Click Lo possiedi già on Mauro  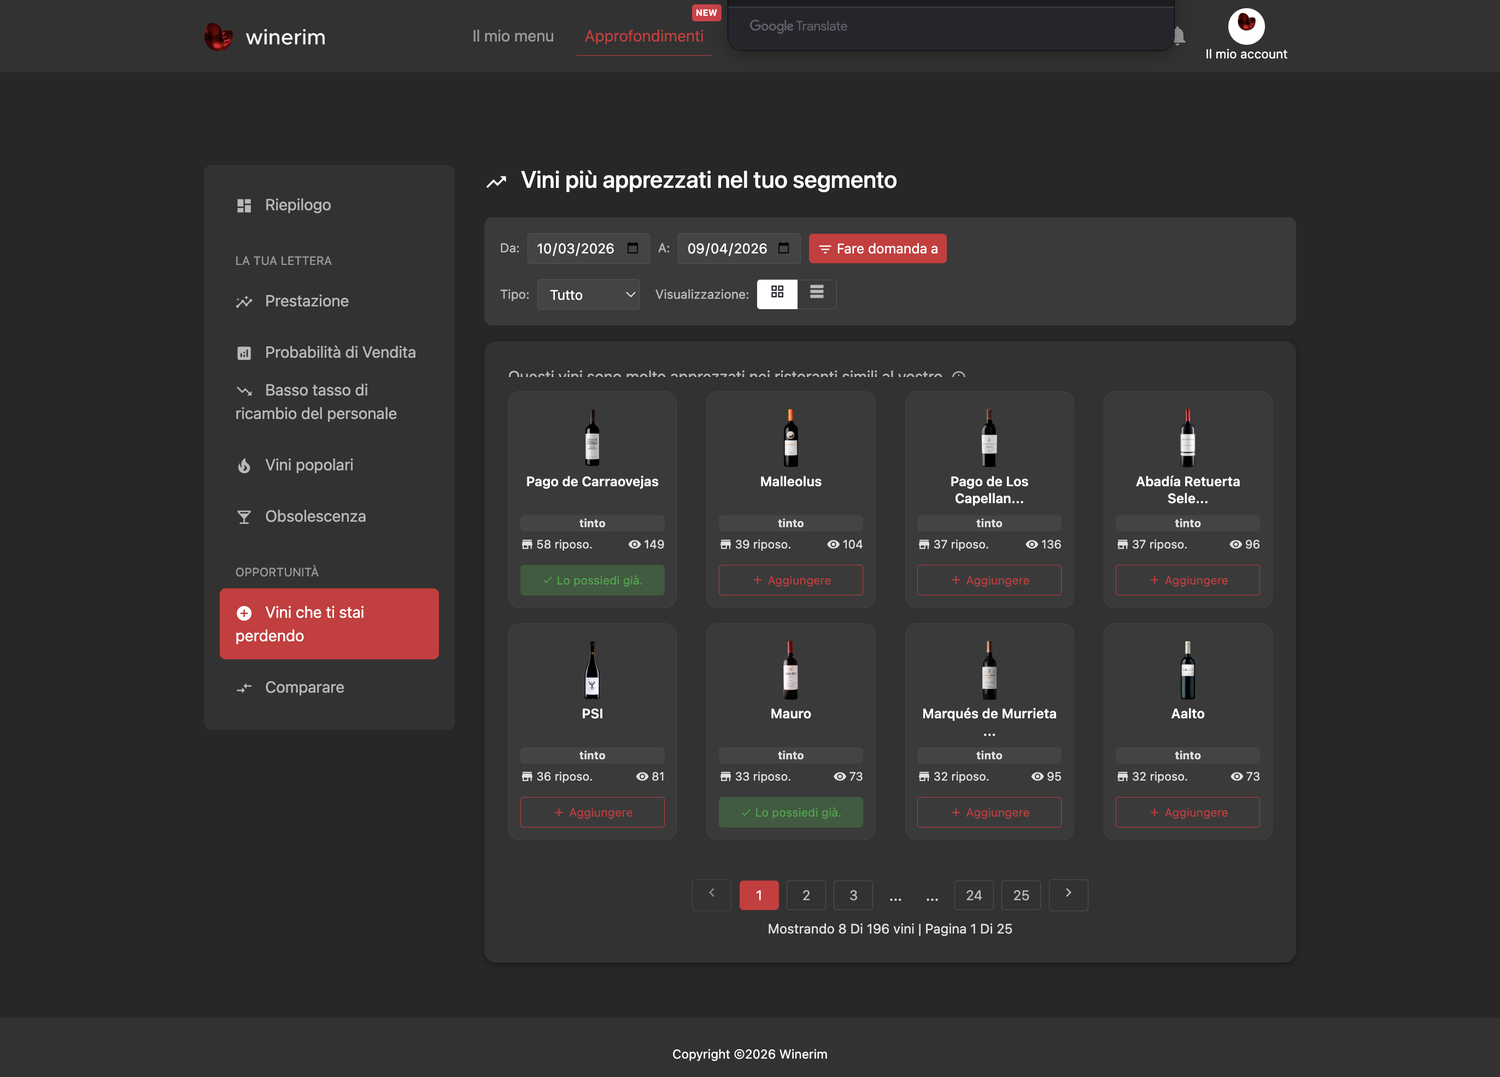pos(791,812)
